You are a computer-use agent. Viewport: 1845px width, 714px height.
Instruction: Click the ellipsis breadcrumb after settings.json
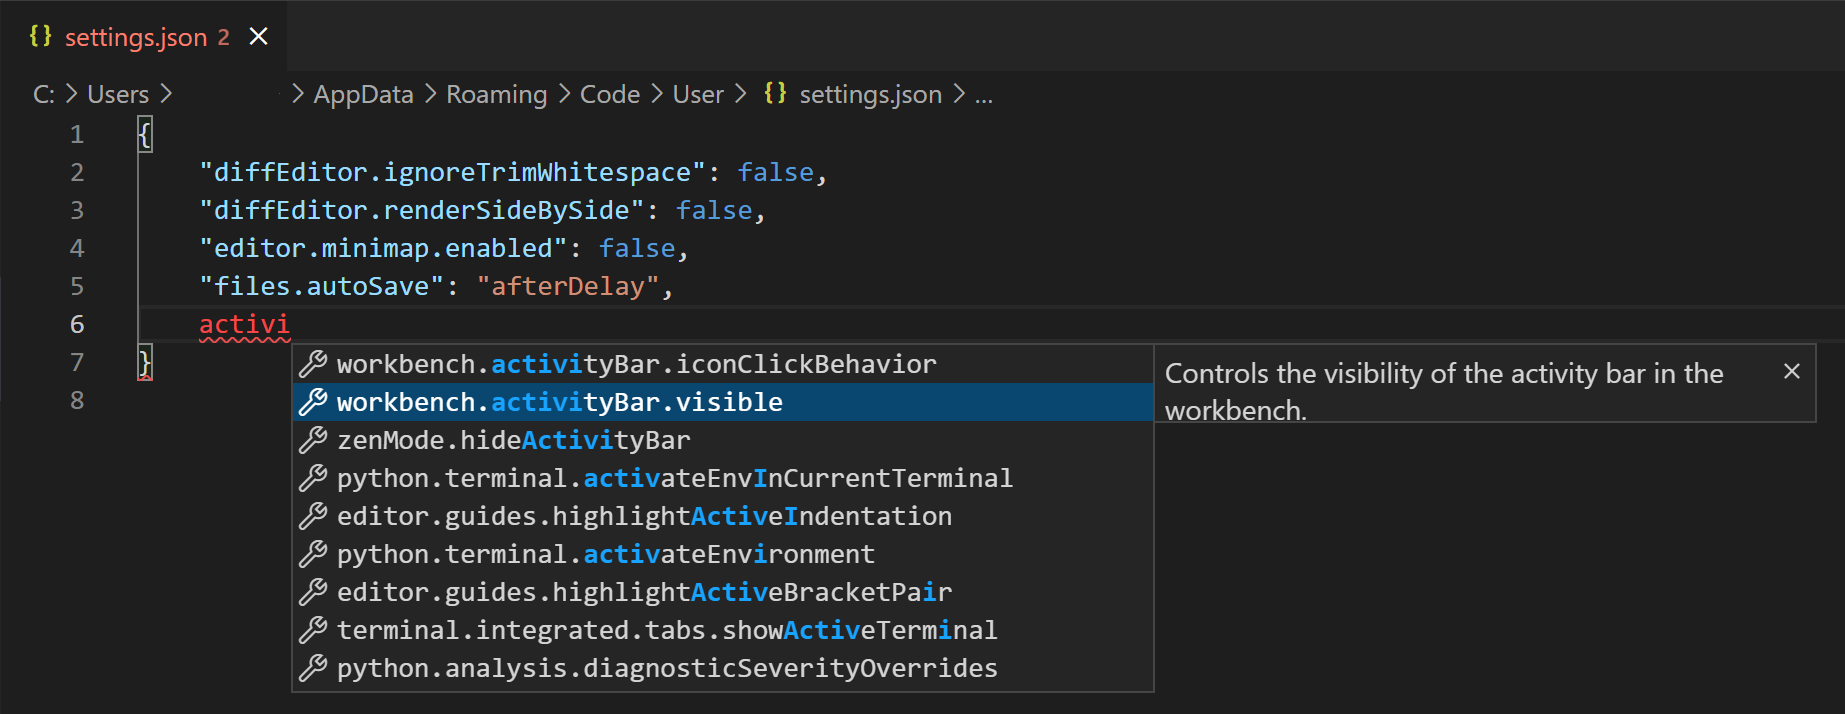tap(984, 94)
